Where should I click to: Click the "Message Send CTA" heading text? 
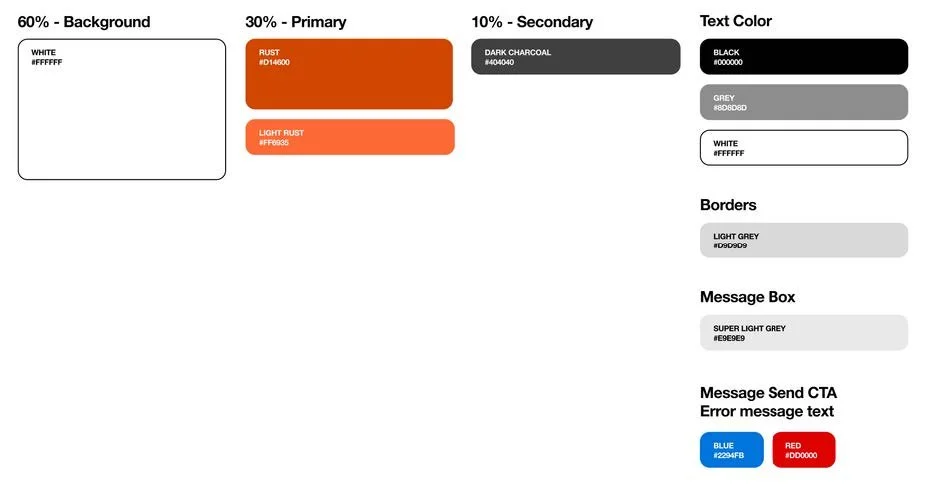[x=768, y=392]
